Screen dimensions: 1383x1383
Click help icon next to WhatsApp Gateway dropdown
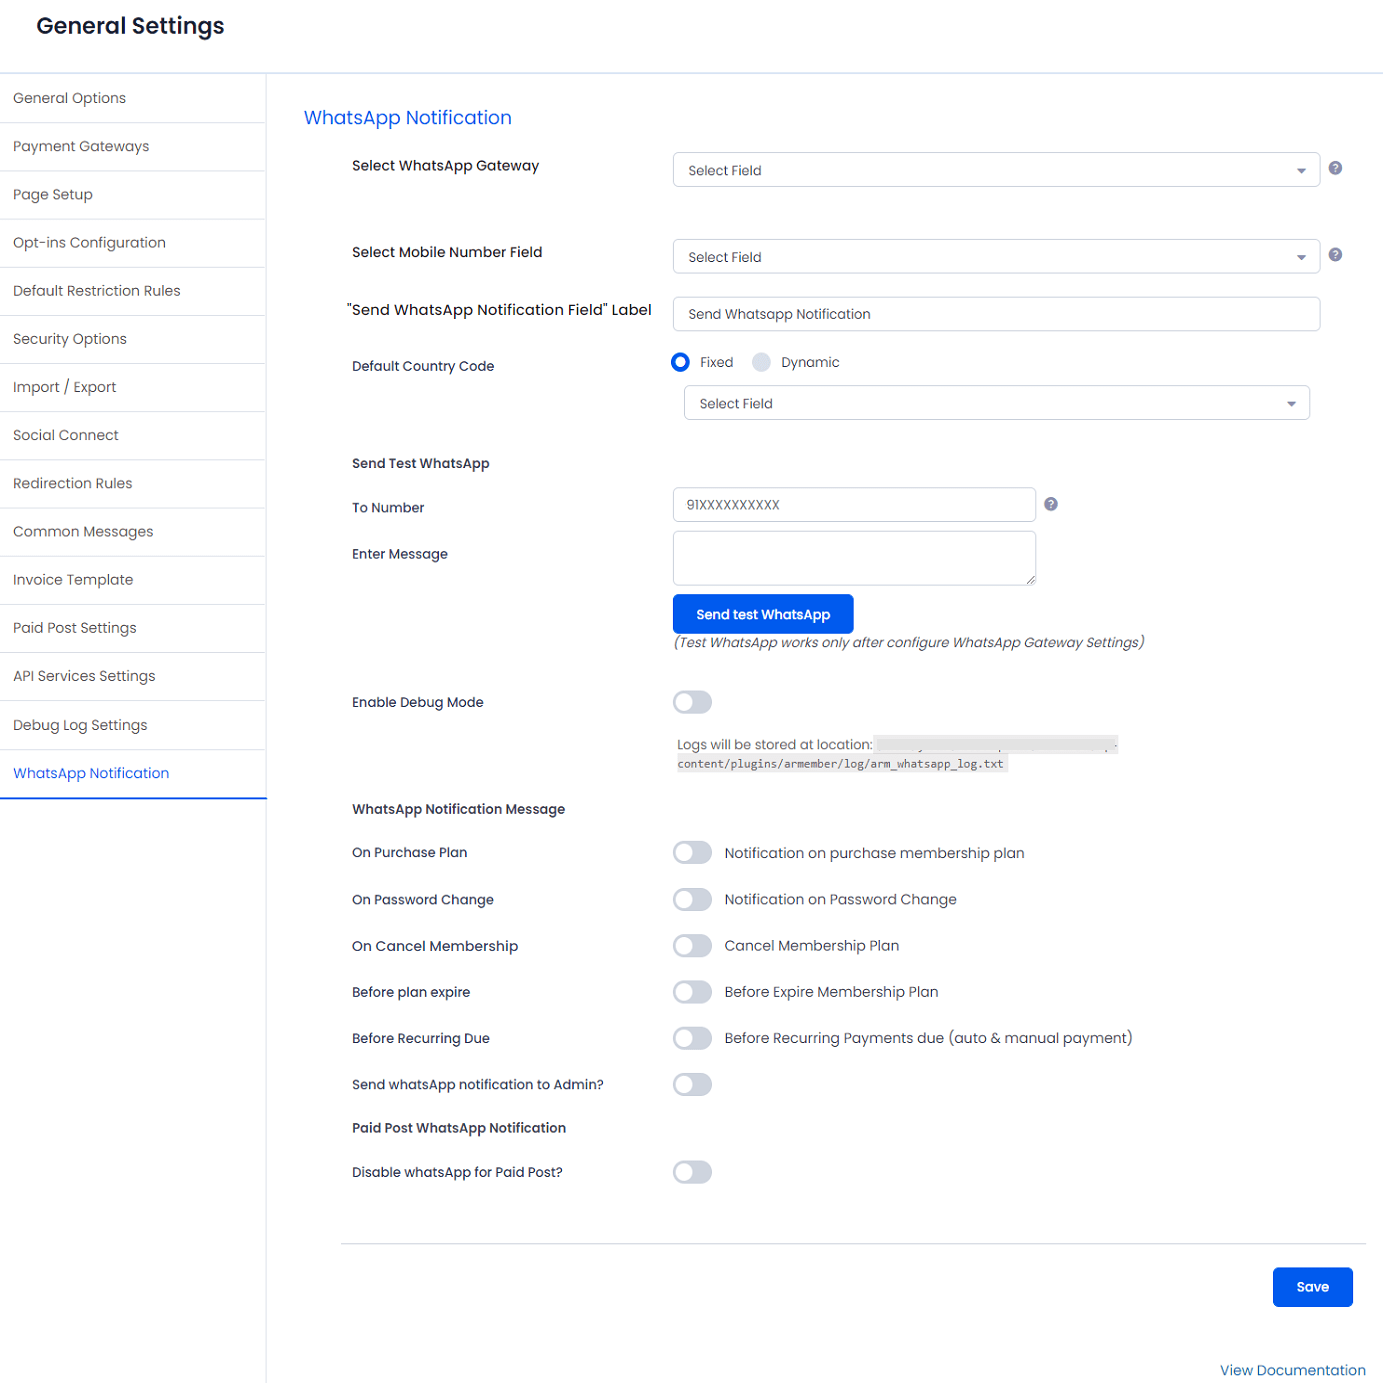(1335, 168)
